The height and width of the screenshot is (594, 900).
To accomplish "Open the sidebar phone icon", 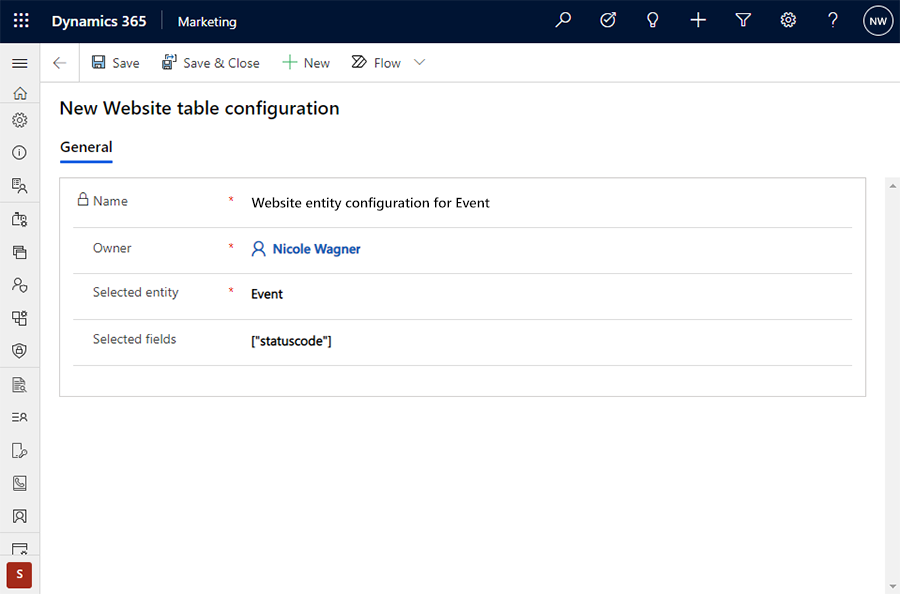I will (x=20, y=483).
